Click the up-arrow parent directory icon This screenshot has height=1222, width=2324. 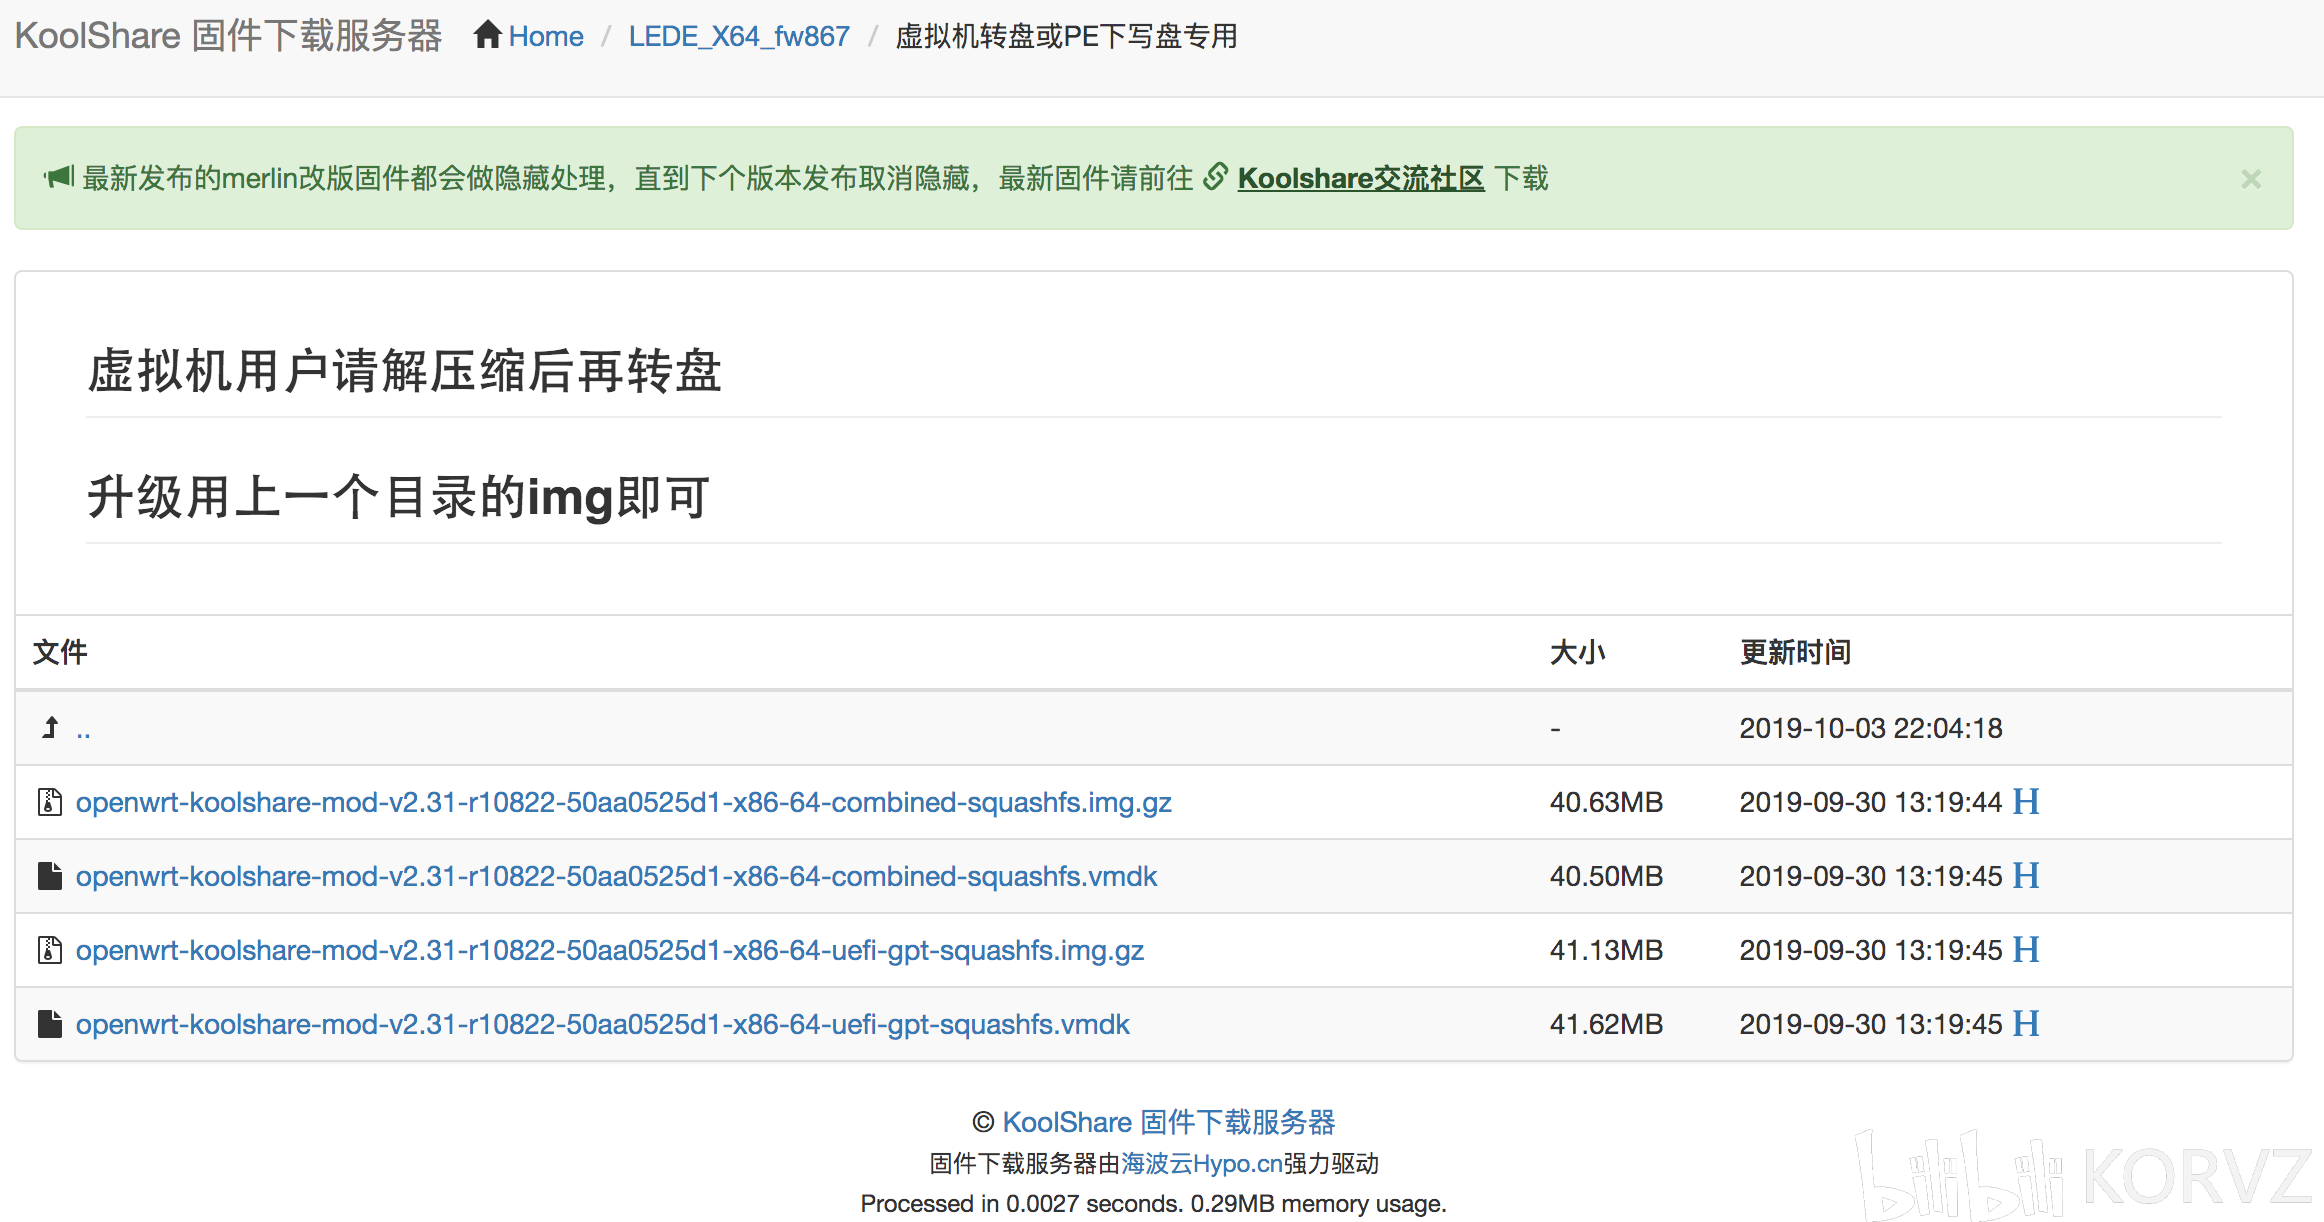click(50, 727)
